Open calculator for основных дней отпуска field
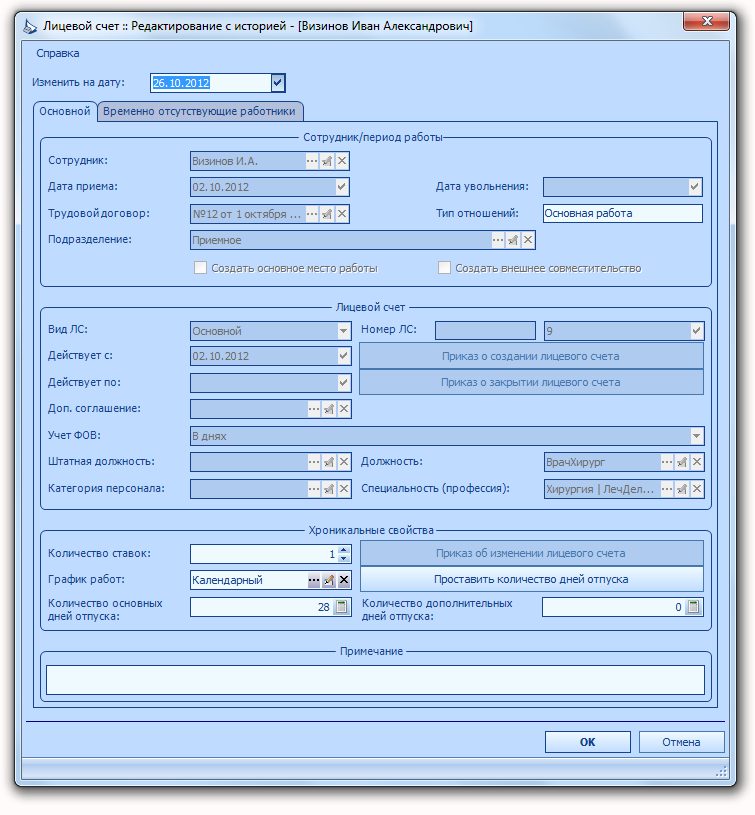Screen dimensions: 755x815 pyautogui.click(x=341, y=607)
